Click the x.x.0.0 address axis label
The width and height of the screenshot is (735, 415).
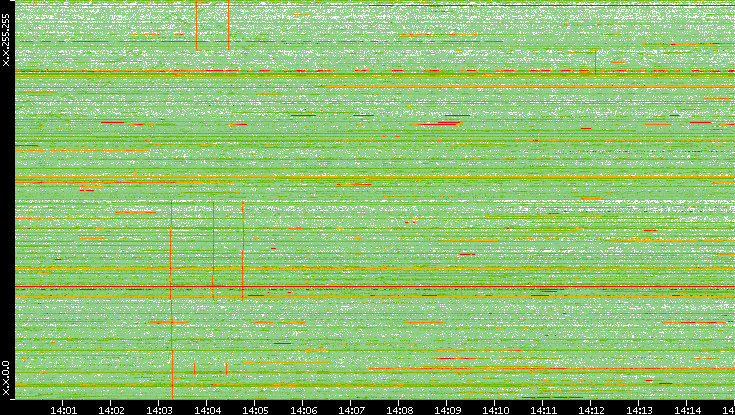point(6,378)
